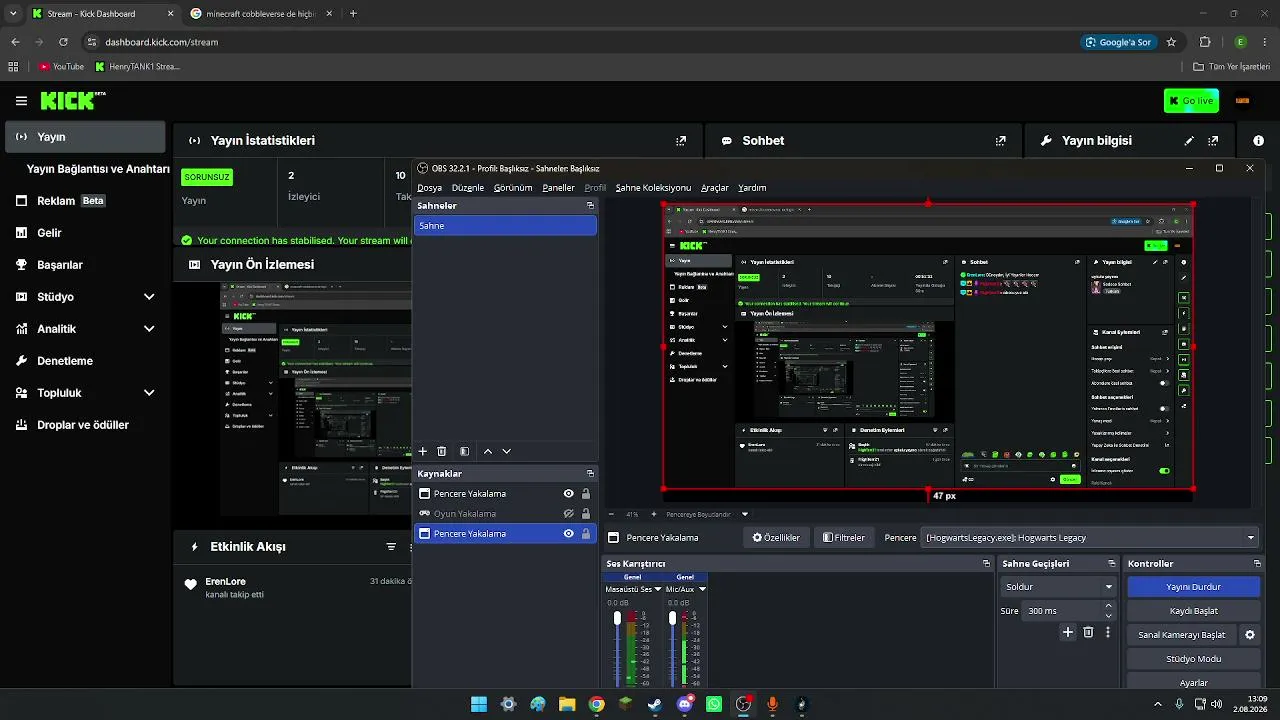This screenshot has height=720, width=1280.
Task: Toggle lock on the Oyun Yakalama source
Action: click(586, 514)
